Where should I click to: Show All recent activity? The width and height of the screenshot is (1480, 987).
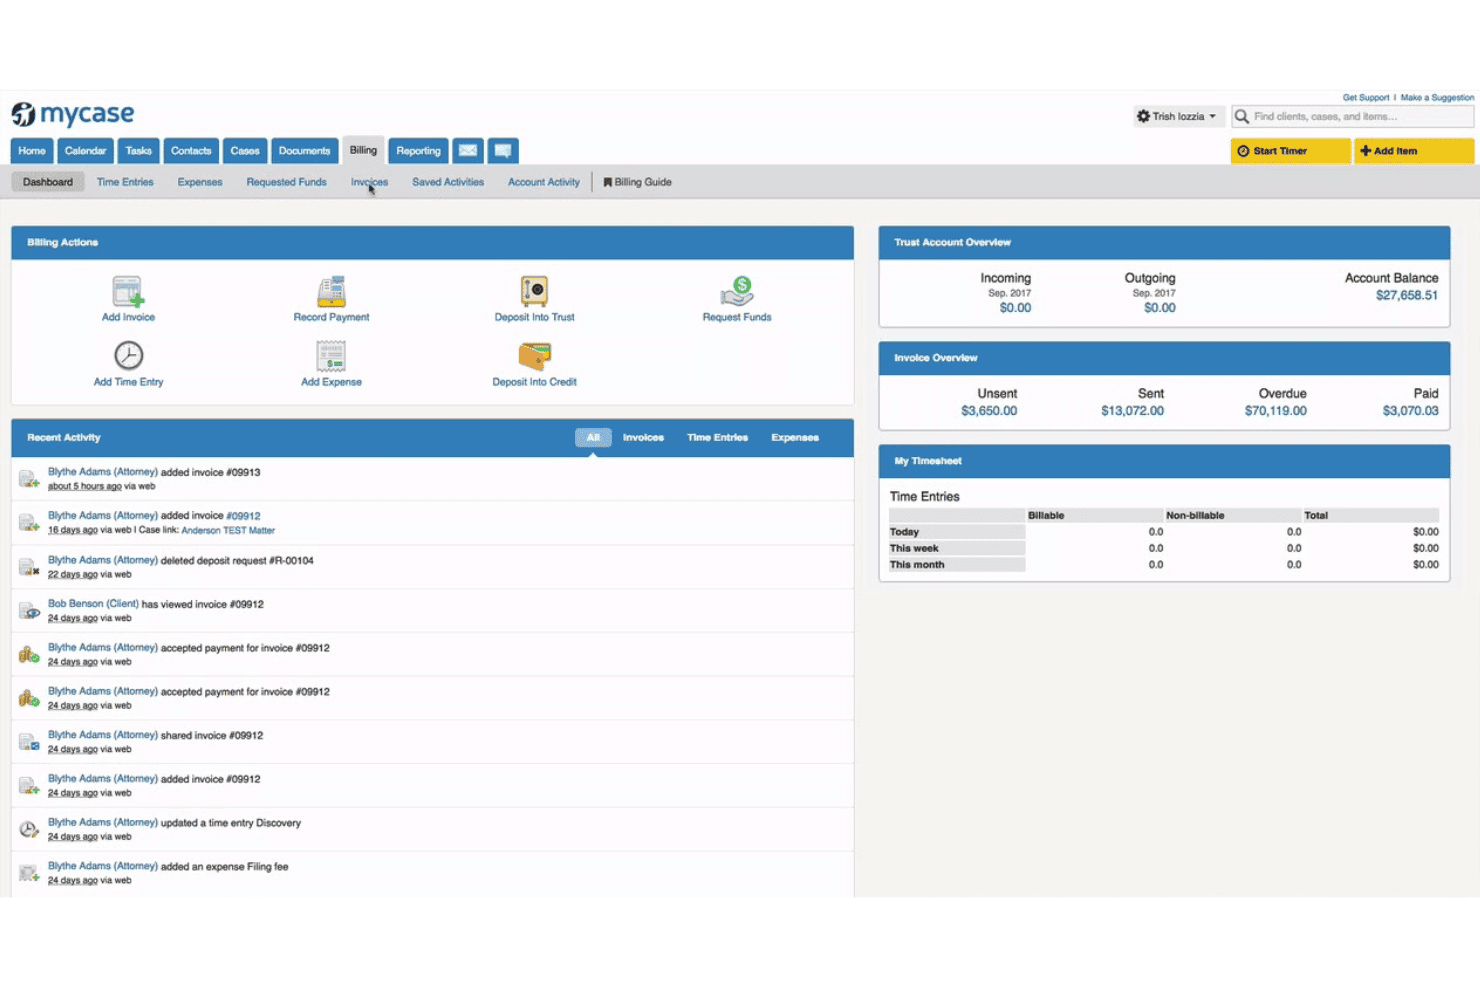(593, 438)
